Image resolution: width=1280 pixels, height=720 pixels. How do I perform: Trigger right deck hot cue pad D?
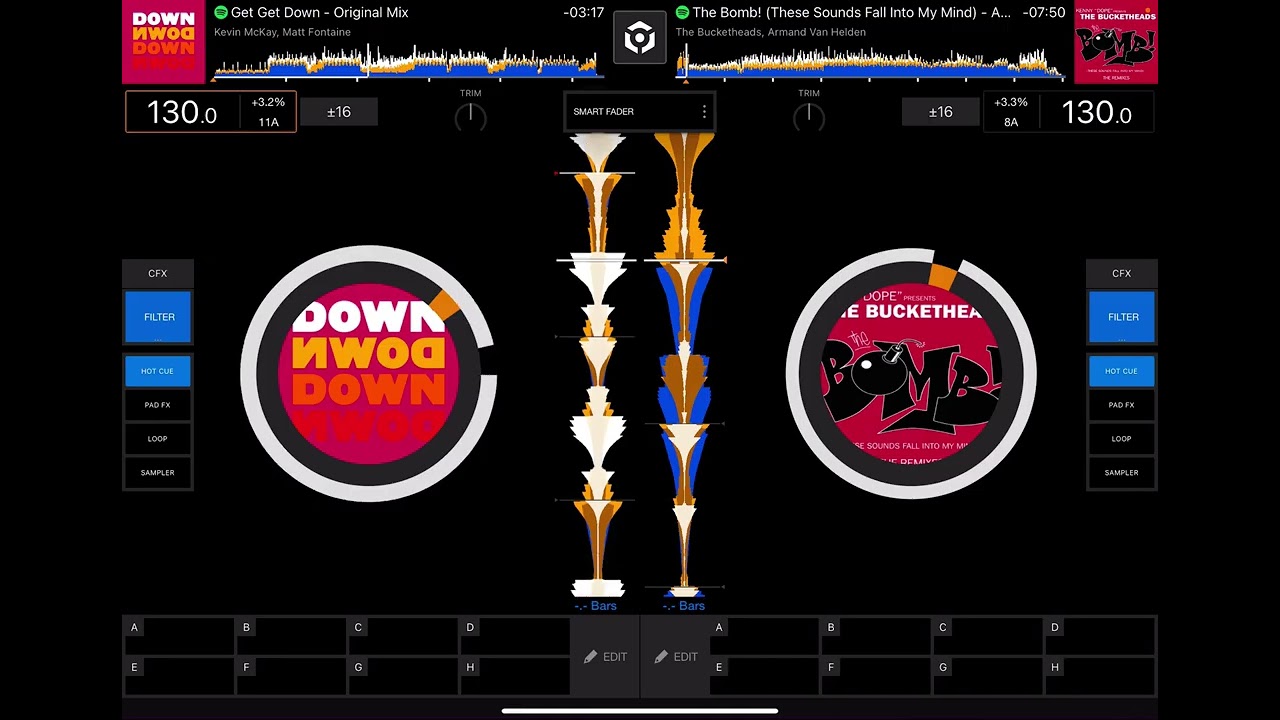[1101, 636]
